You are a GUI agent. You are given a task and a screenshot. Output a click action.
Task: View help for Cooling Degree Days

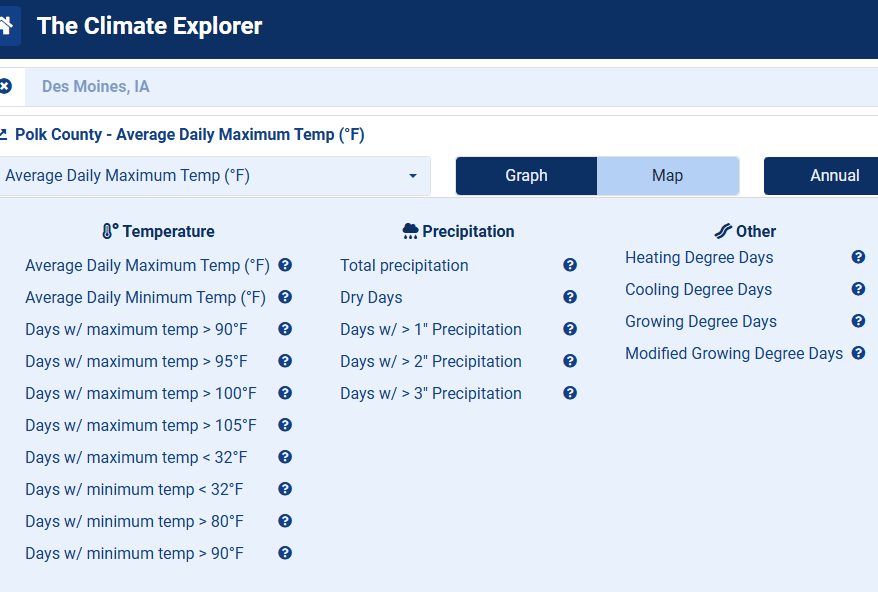[858, 289]
